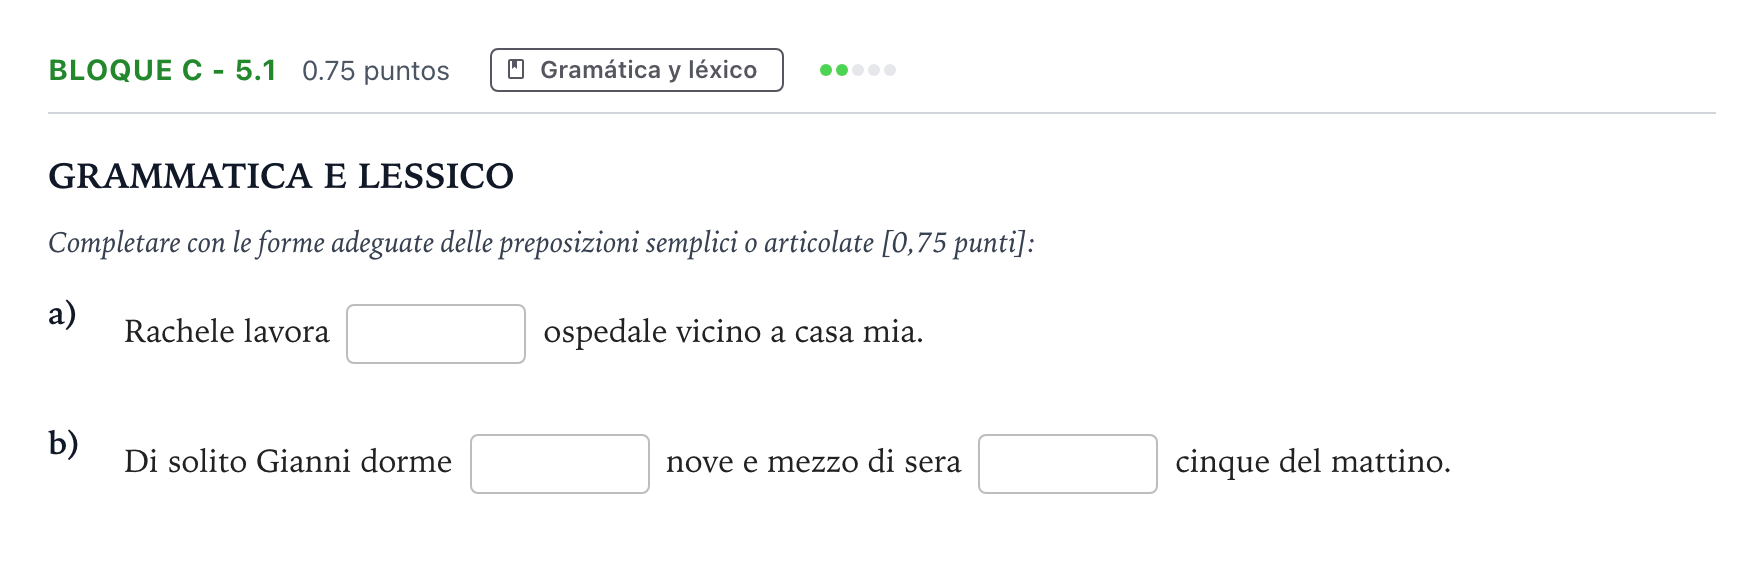Click the 'nove e mezzo di sera' text
This screenshot has width=1764, height=570.
pyautogui.click(x=813, y=462)
